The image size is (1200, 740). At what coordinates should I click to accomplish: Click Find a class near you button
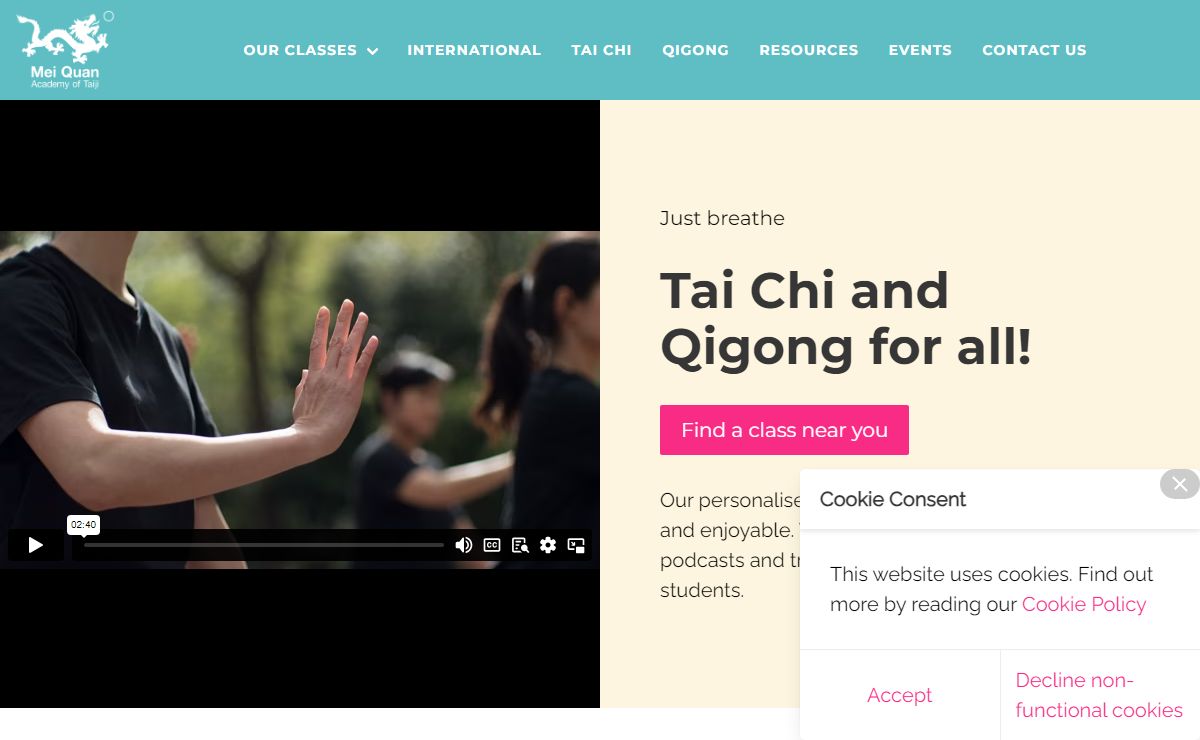(x=784, y=430)
